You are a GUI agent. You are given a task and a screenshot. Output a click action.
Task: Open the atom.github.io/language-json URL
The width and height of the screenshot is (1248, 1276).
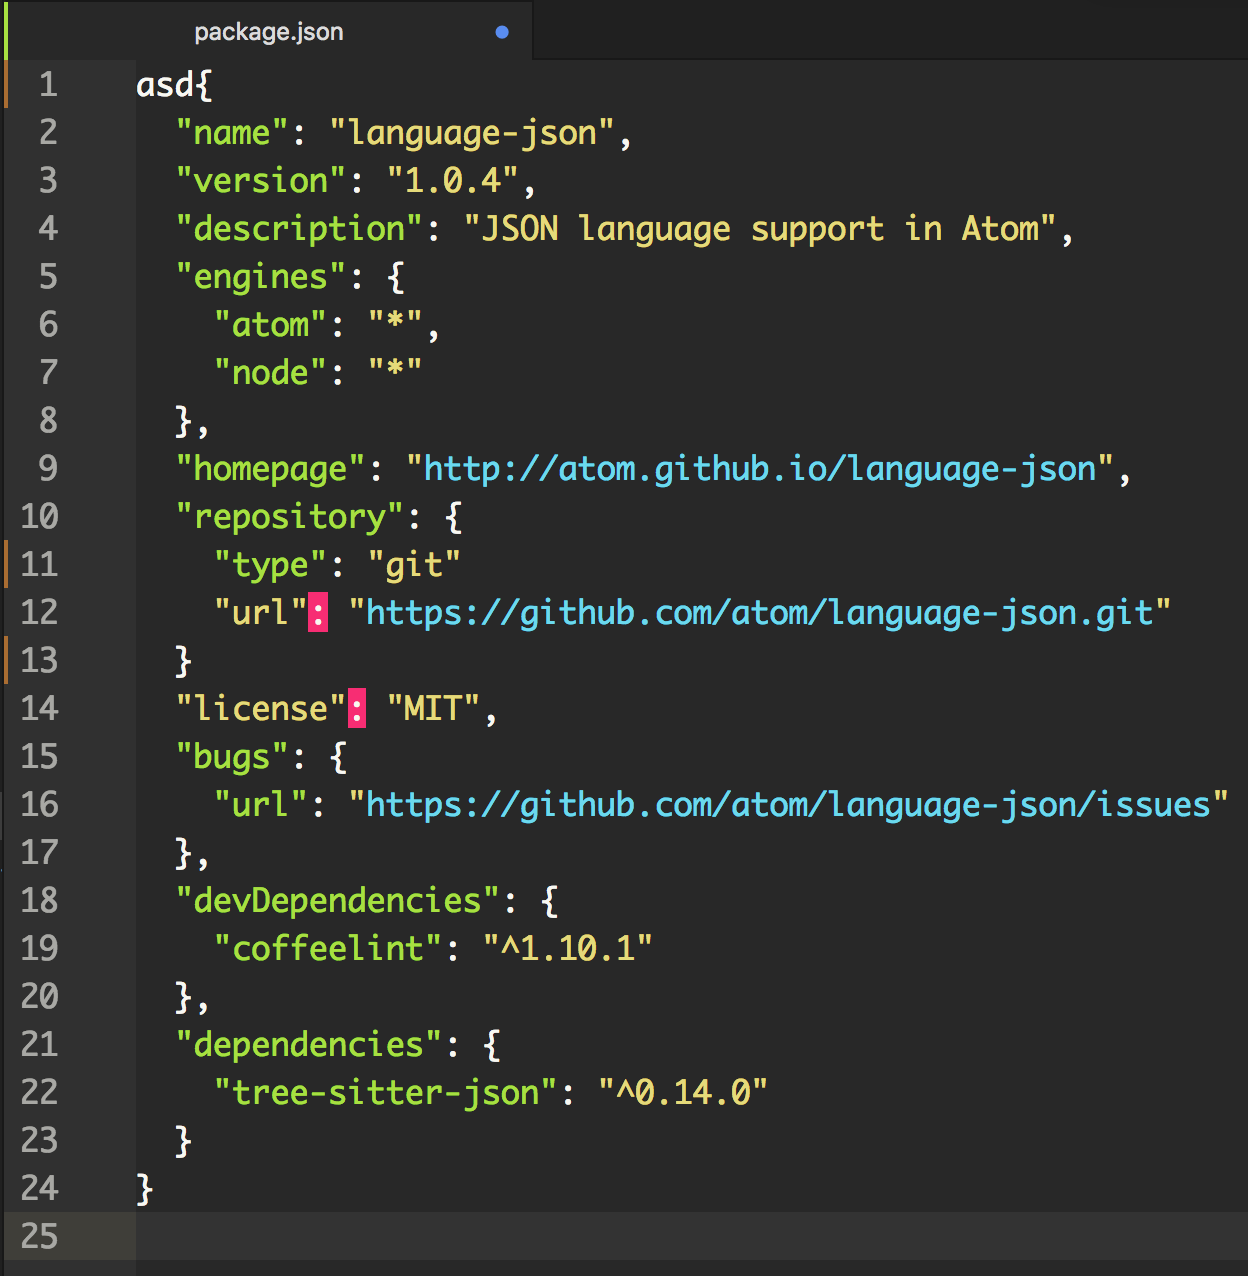760,469
